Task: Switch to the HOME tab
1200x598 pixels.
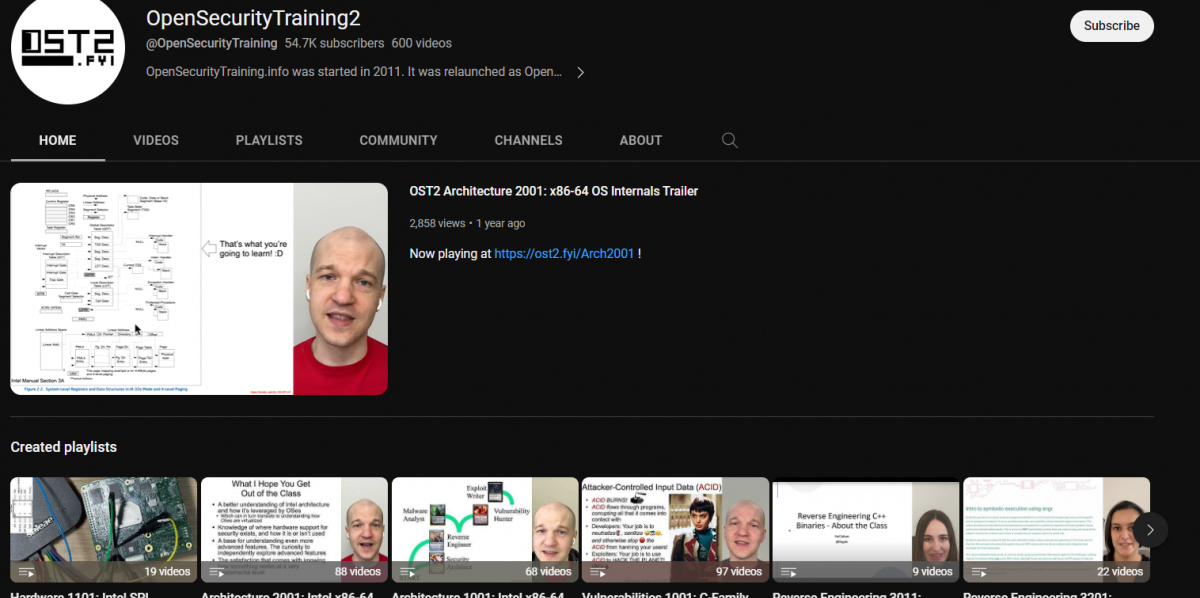Action: (x=57, y=140)
